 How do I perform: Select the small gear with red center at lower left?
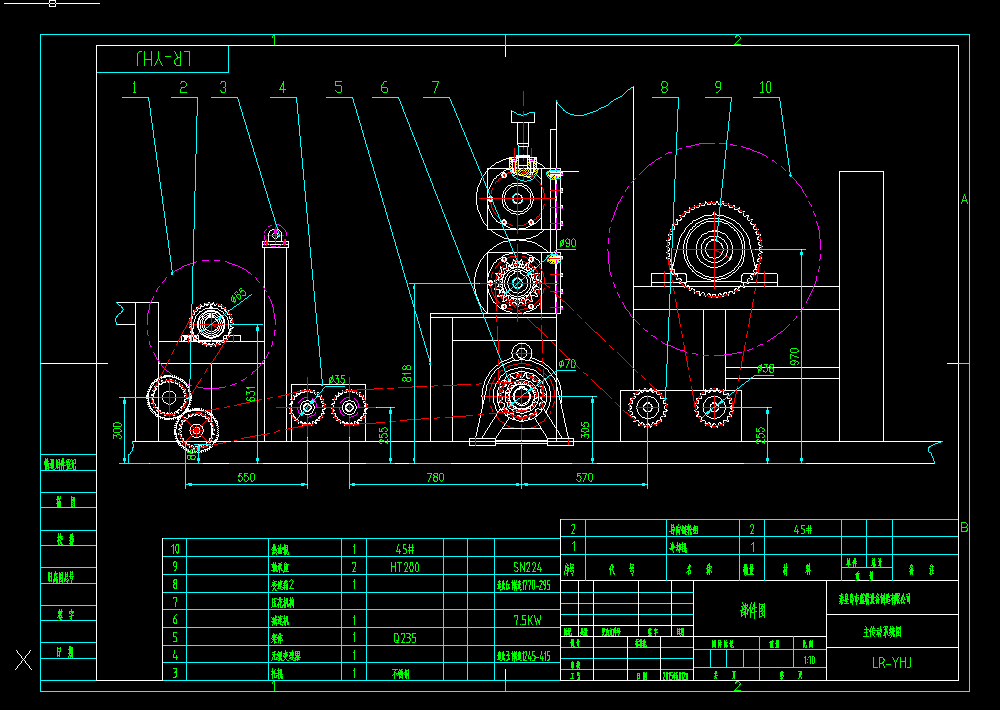pos(197,430)
